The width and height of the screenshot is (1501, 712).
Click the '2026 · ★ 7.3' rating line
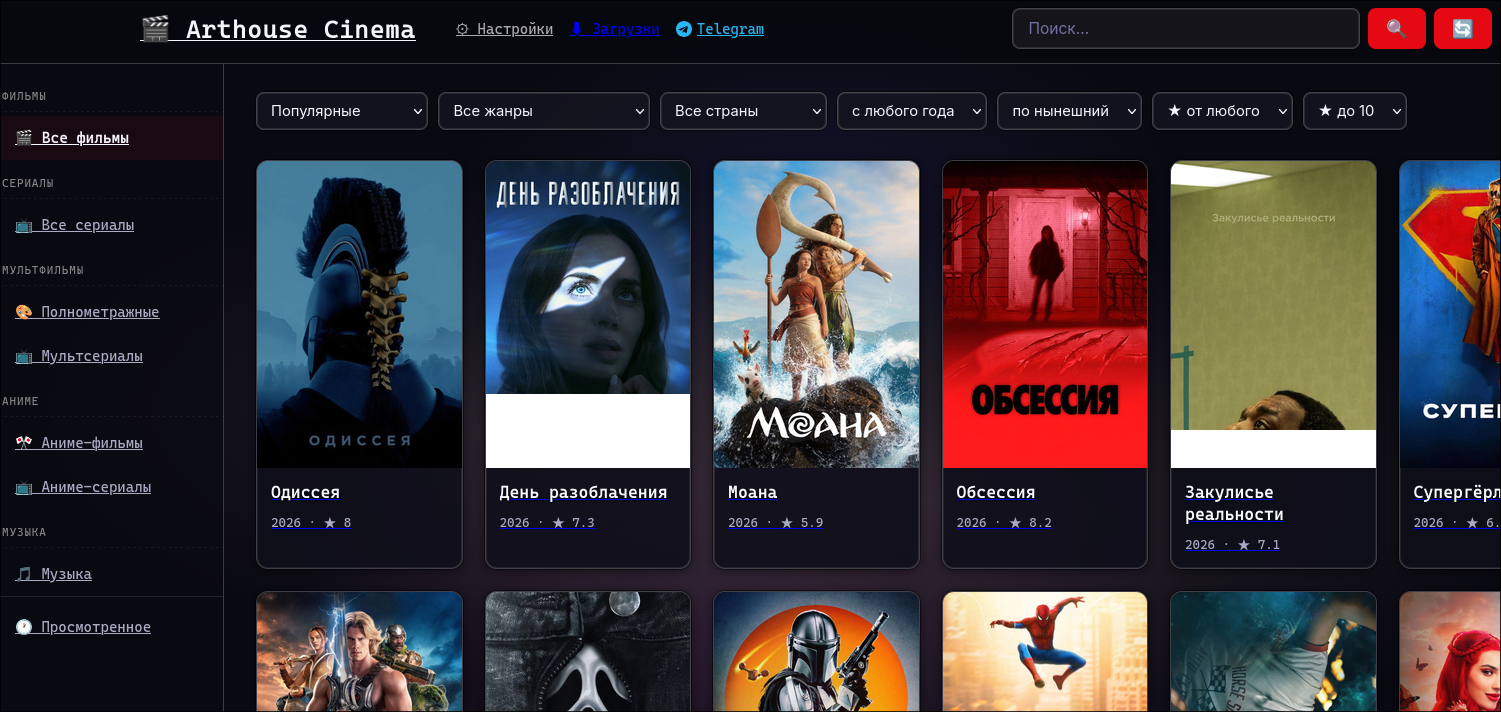[547, 522]
